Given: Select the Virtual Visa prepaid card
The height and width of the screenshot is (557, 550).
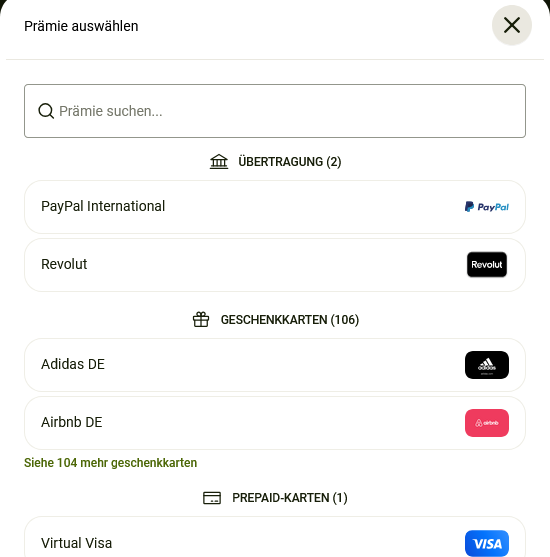Looking at the screenshot, I should click(x=275, y=537).
